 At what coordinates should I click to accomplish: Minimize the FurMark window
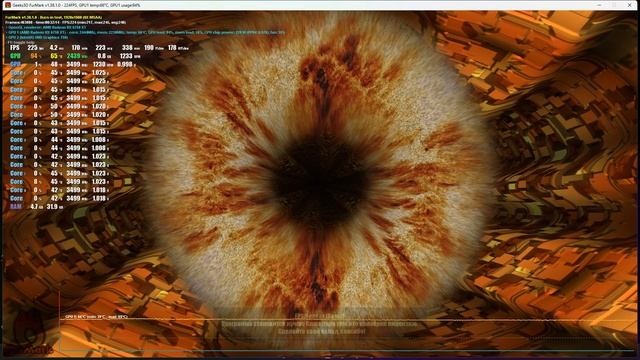coord(599,5)
